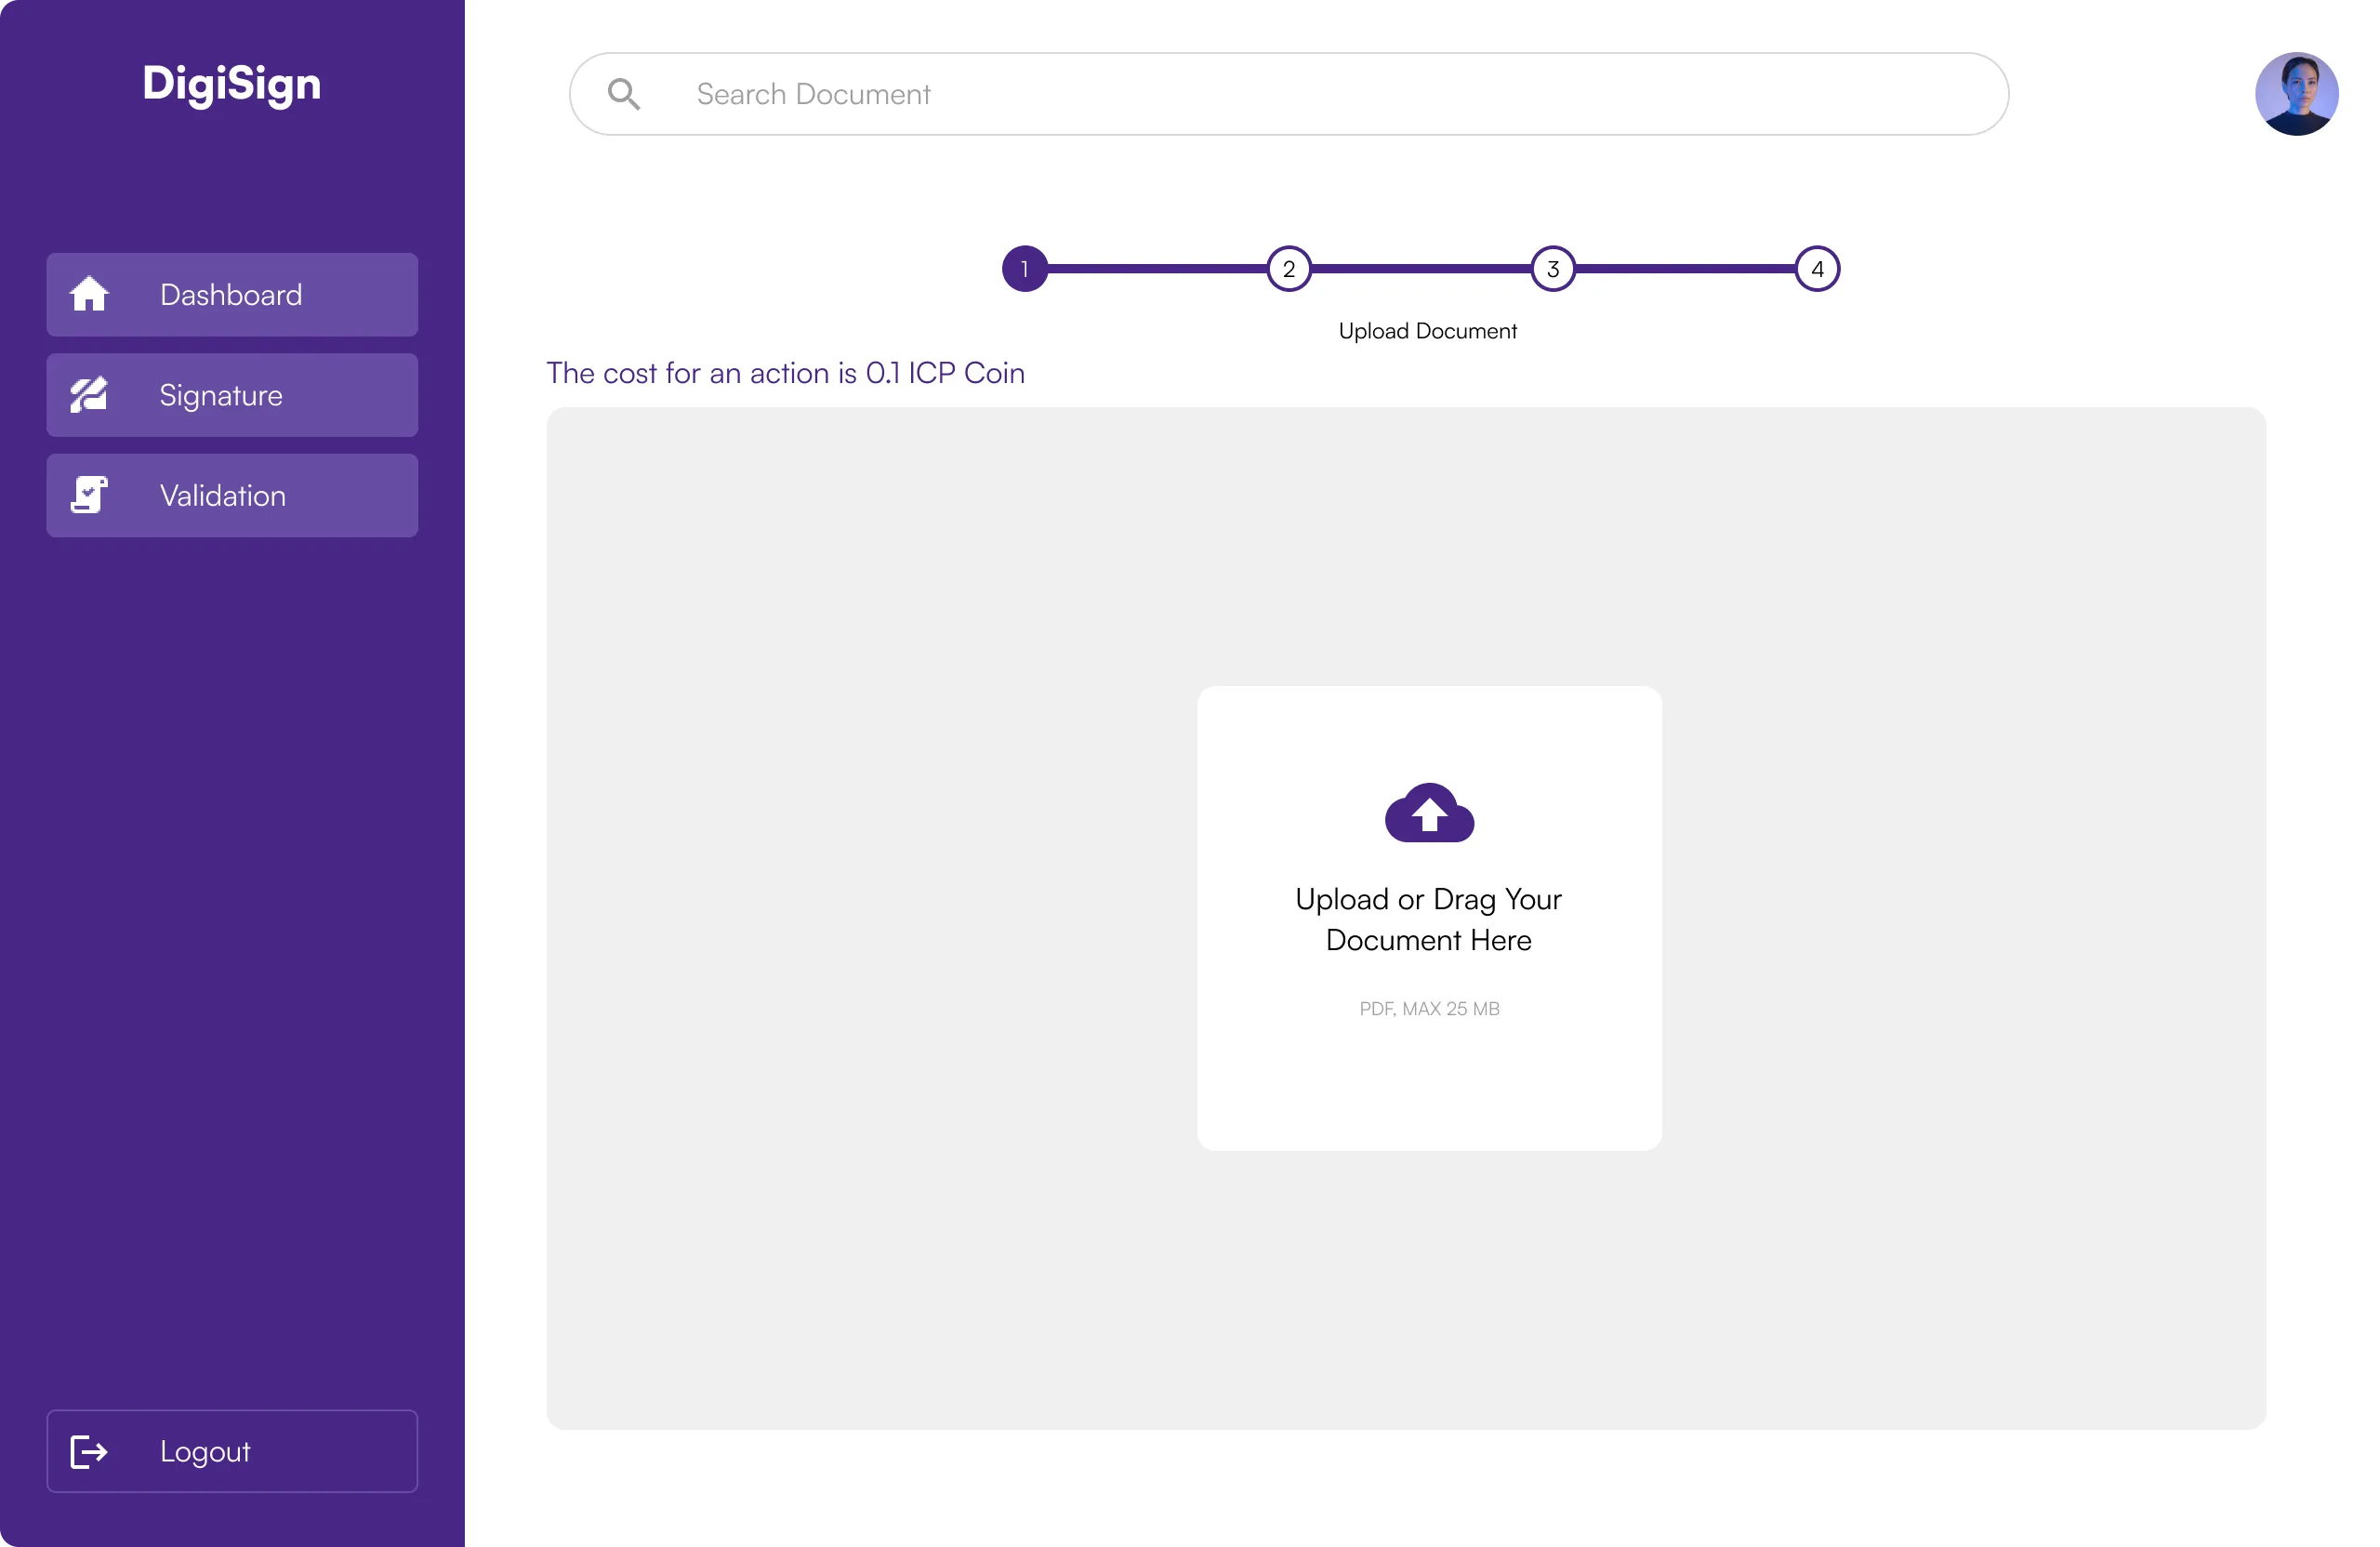
Task: Click the cloud upload icon
Action: (1429, 812)
